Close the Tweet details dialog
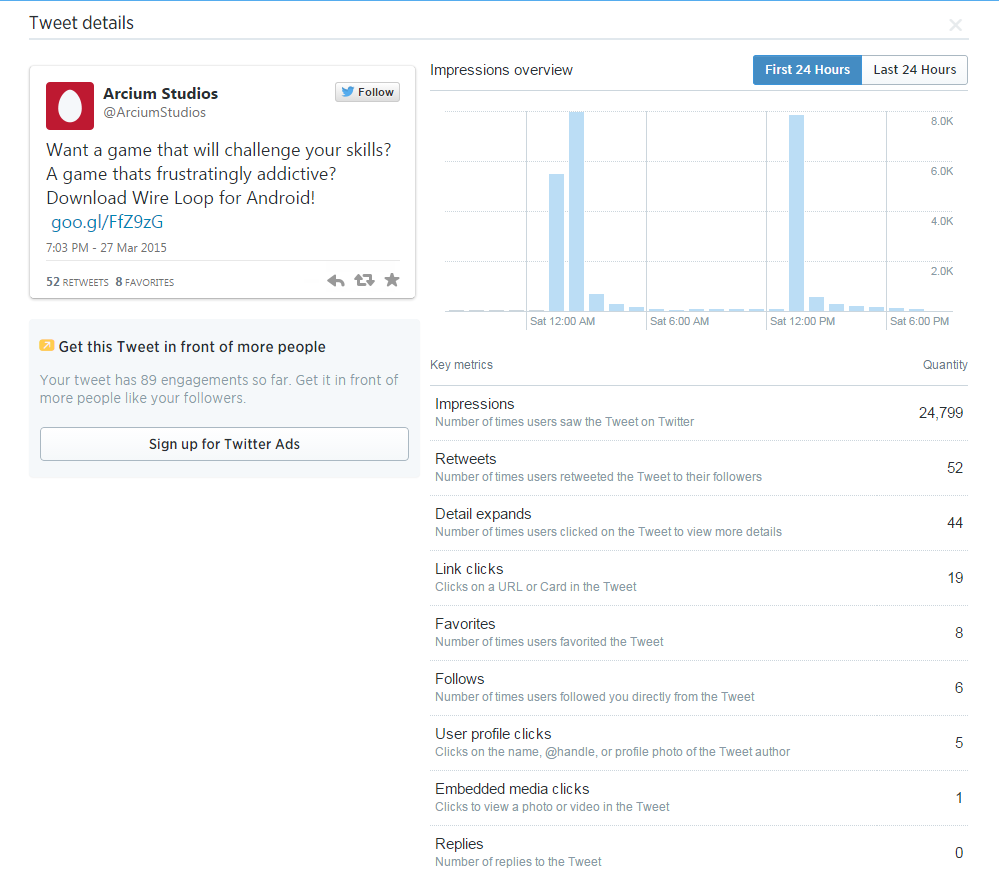 955,25
